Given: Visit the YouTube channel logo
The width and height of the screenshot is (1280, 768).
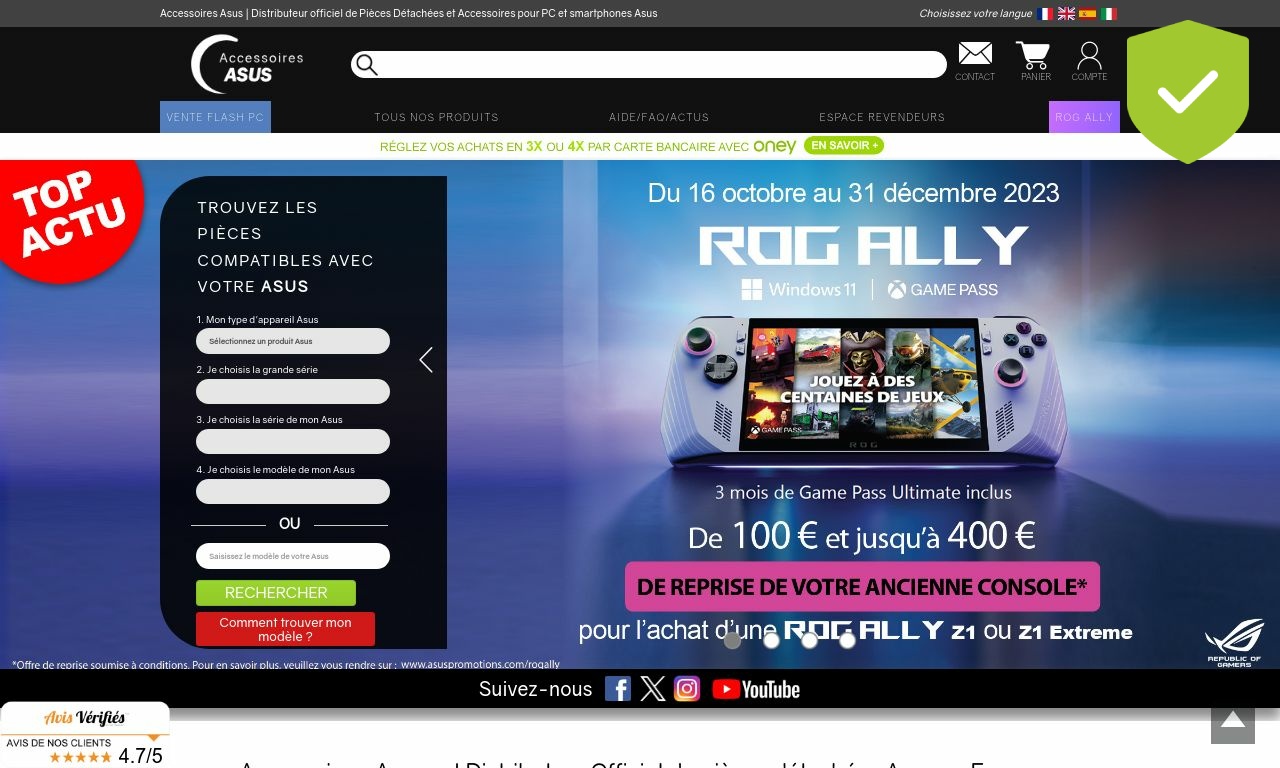Looking at the screenshot, I should [x=756, y=689].
